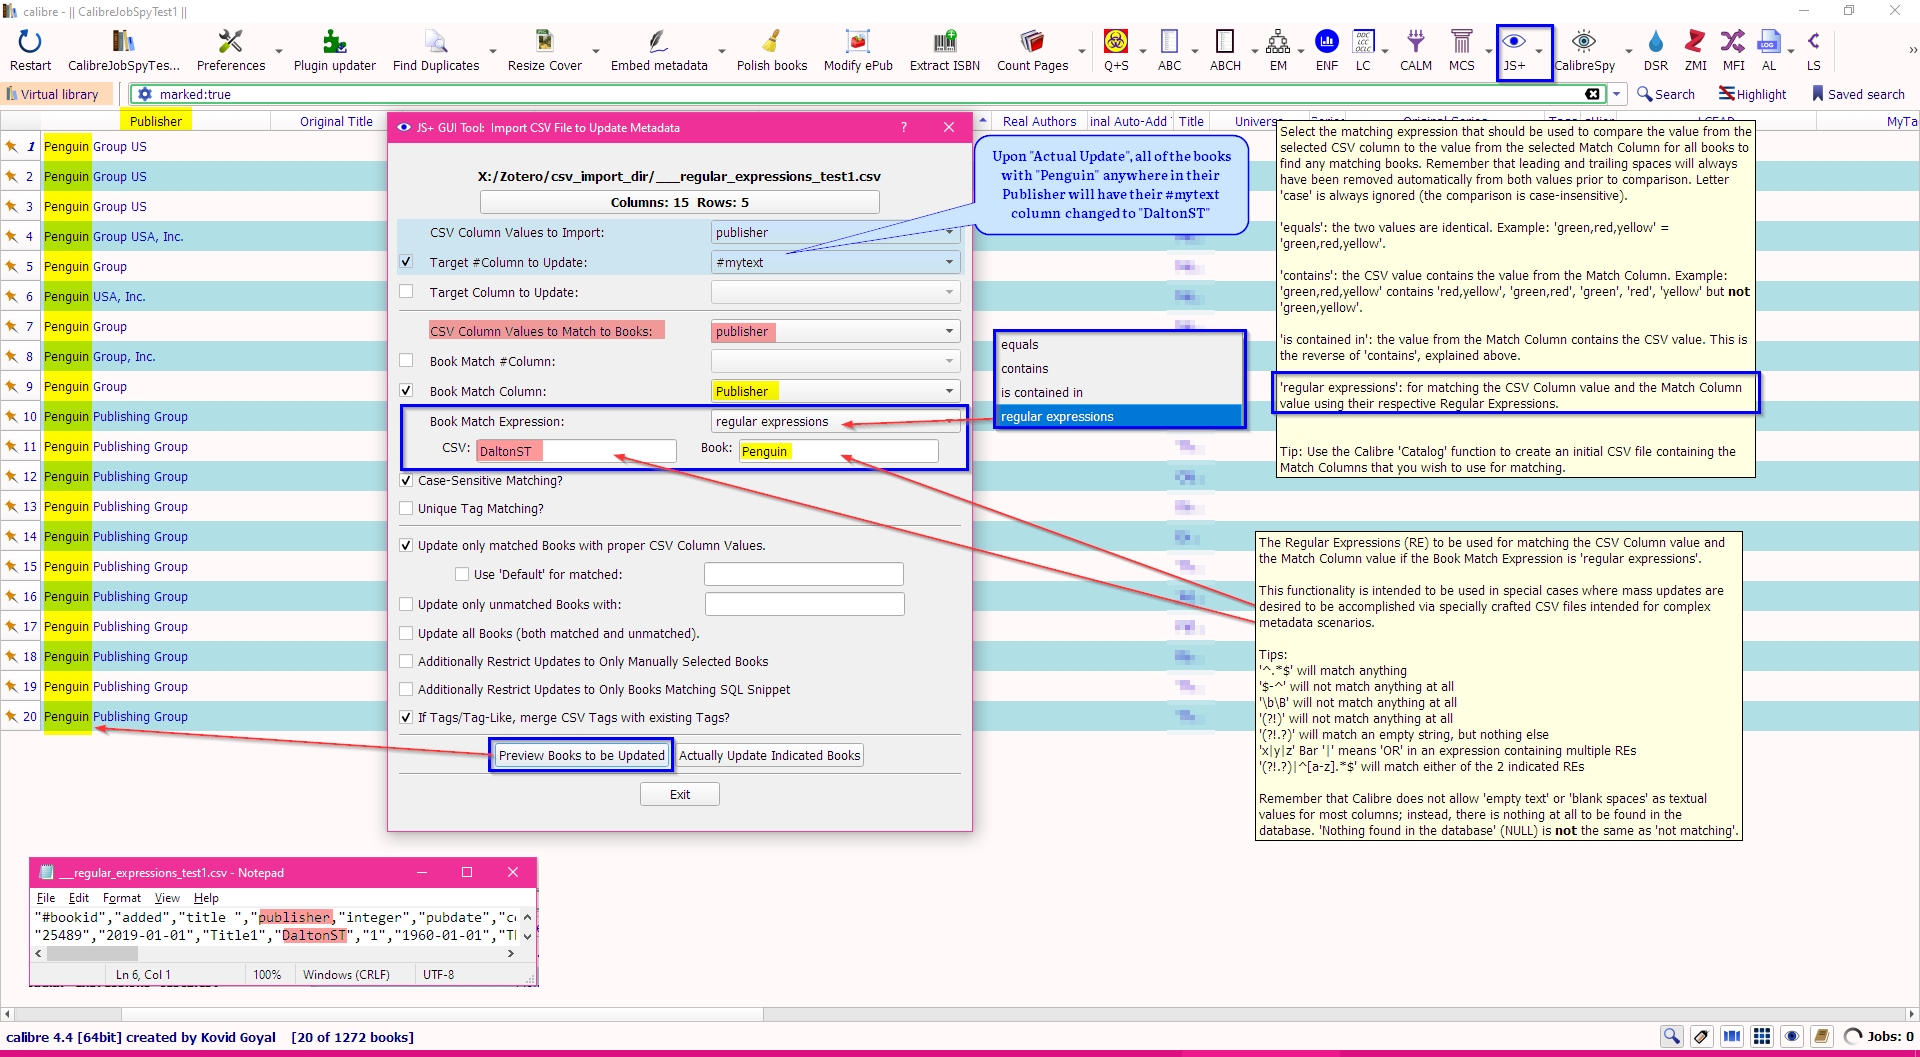Enable Unique Tag Matching checkbox
Viewport: 1920px width, 1057px height.
point(406,508)
